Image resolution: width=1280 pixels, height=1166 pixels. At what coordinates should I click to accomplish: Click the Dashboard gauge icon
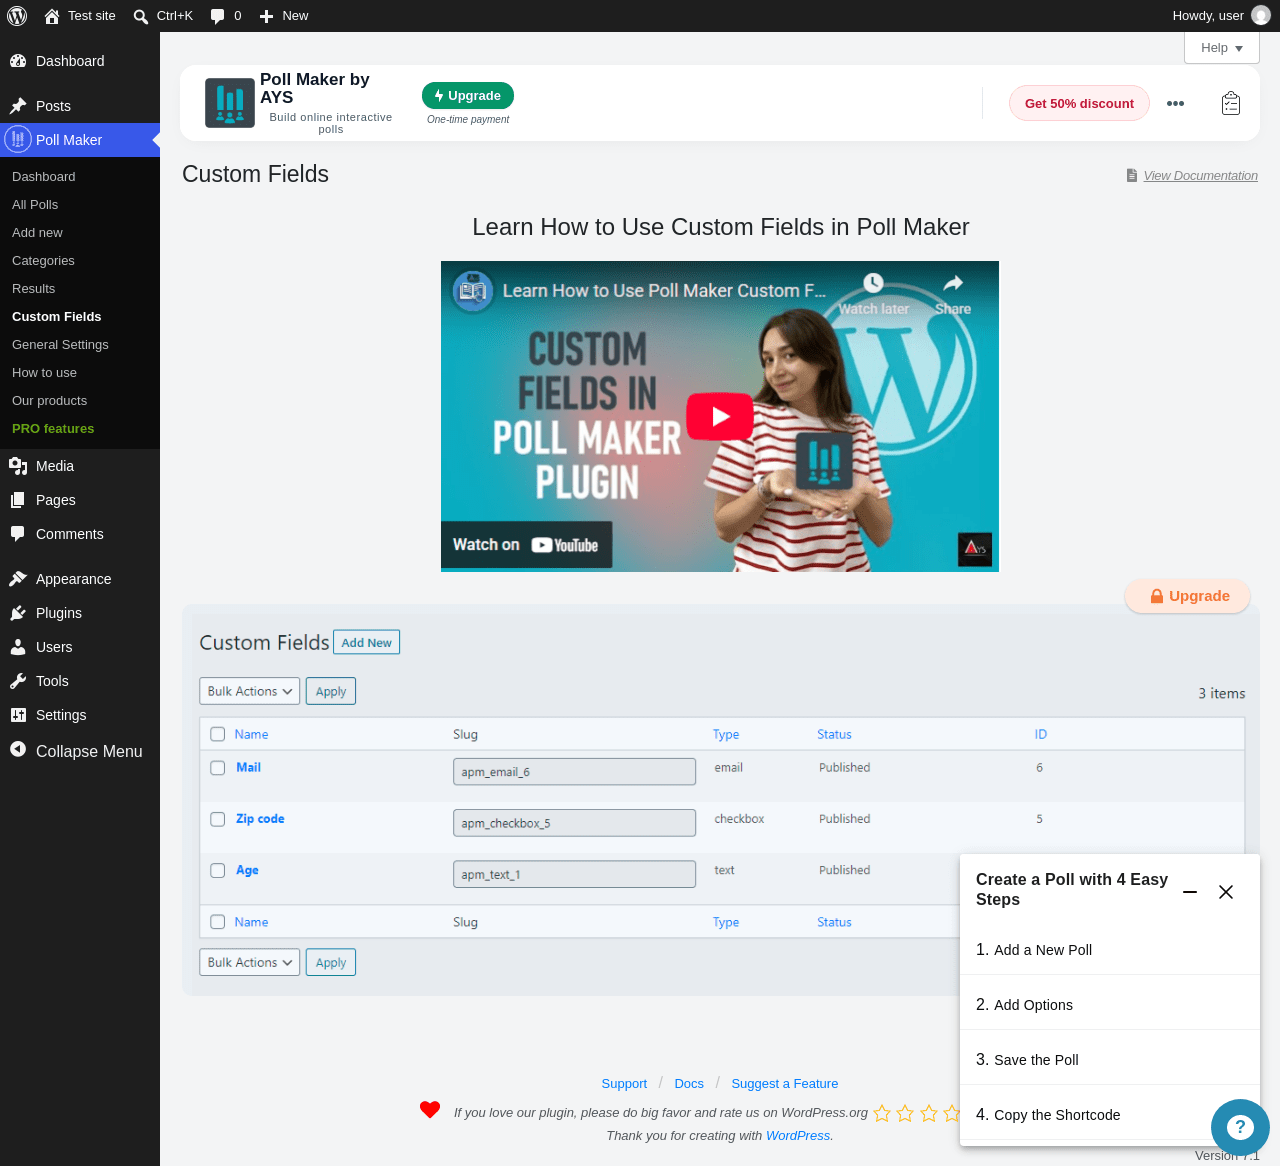click(x=18, y=61)
